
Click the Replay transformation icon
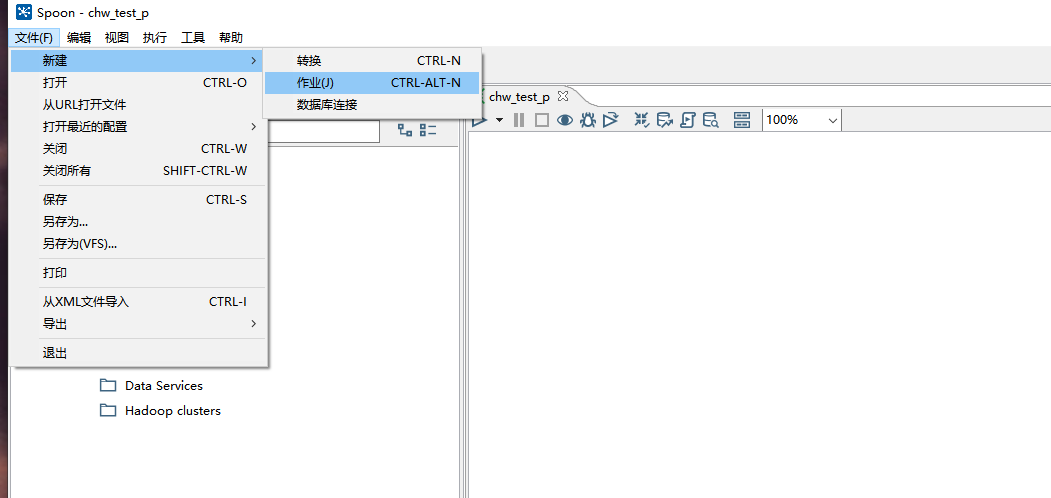click(610, 120)
